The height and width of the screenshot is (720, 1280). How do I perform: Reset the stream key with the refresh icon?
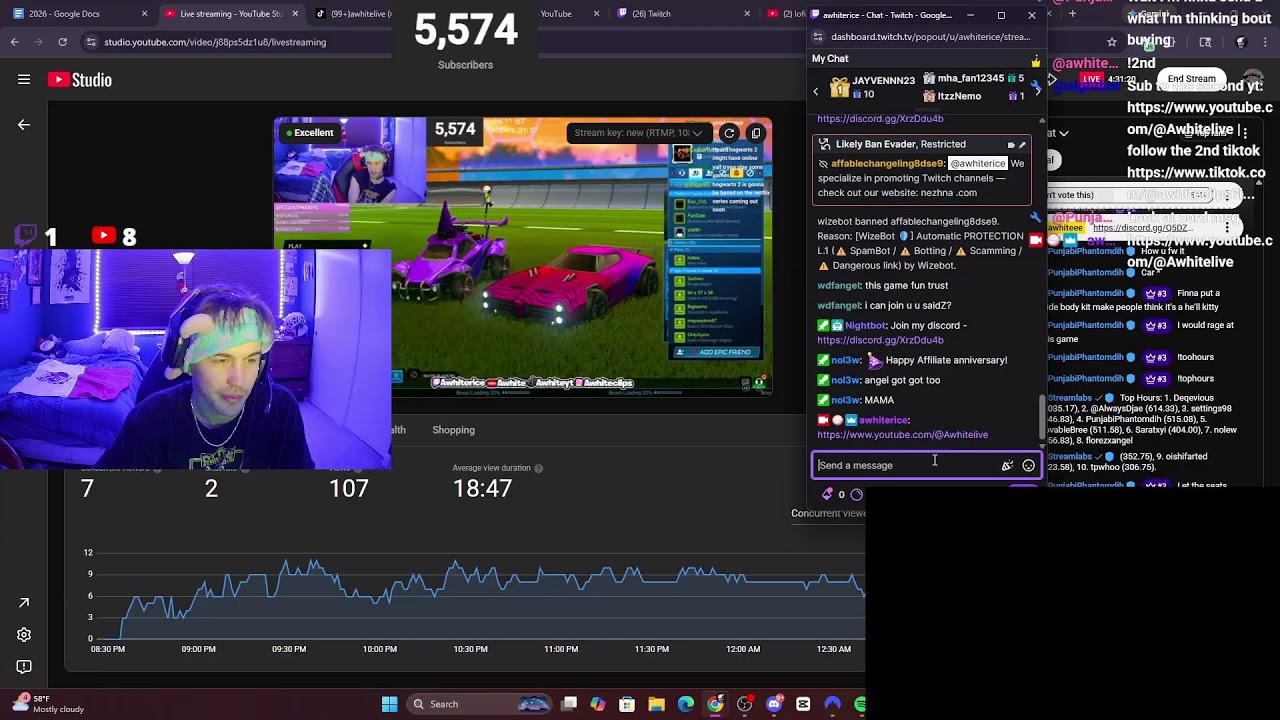729,133
